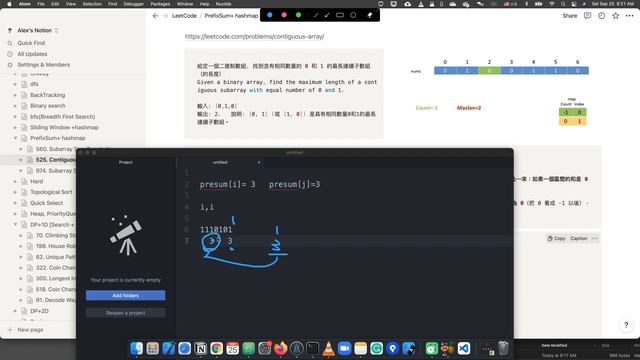
Task: Open DP+2D page in sidebar
Action: pos(39,311)
